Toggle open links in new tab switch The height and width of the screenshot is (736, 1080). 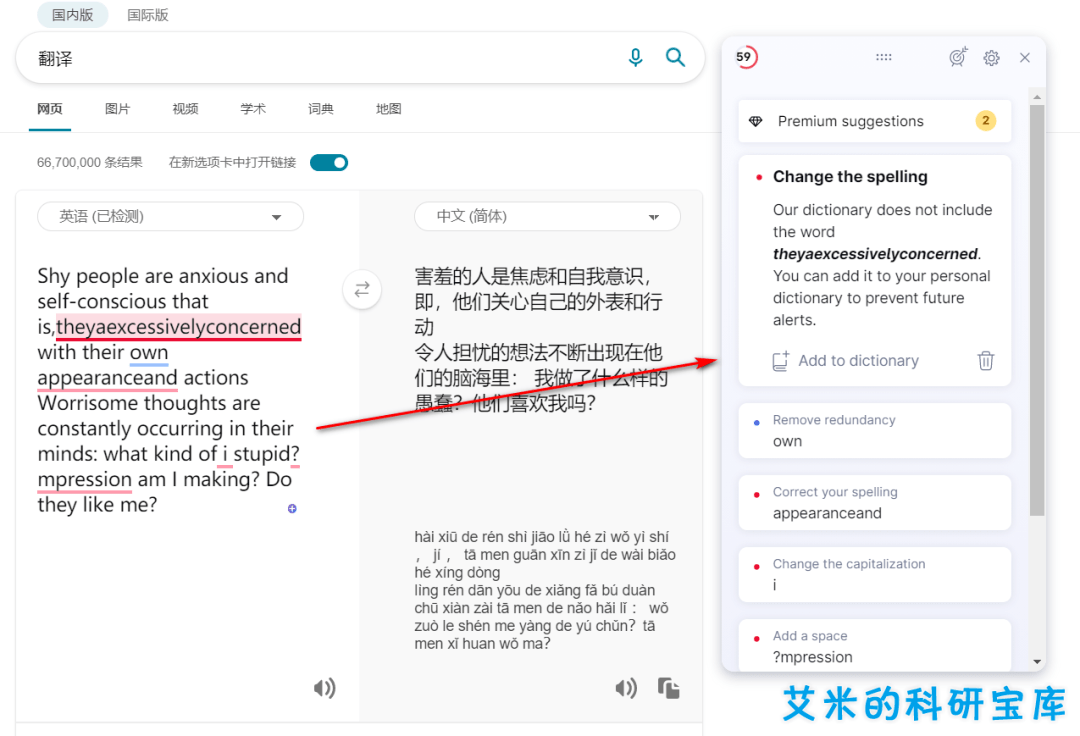click(x=329, y=162)
